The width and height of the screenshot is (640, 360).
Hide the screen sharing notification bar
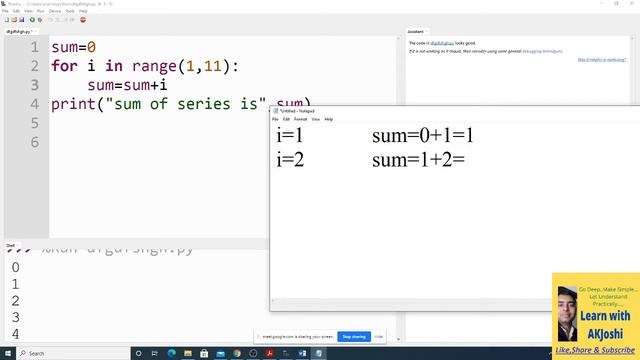[x=378, y=337]
